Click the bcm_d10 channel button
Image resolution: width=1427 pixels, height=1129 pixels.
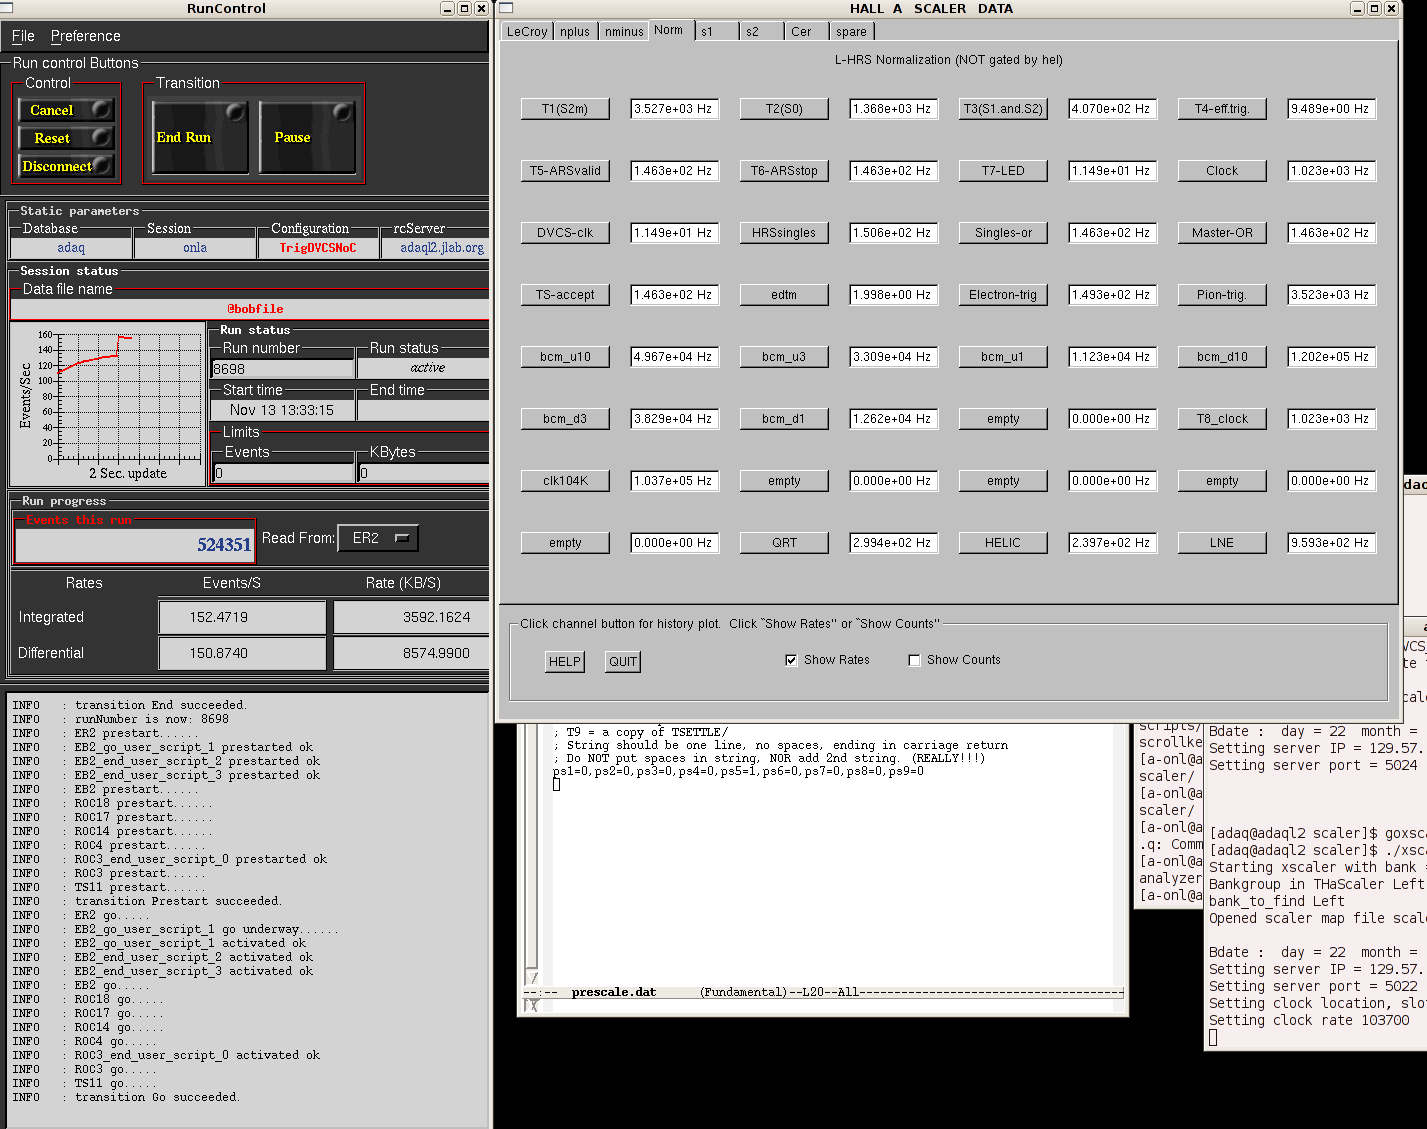pyautogui.click(x=1222, y=357)
